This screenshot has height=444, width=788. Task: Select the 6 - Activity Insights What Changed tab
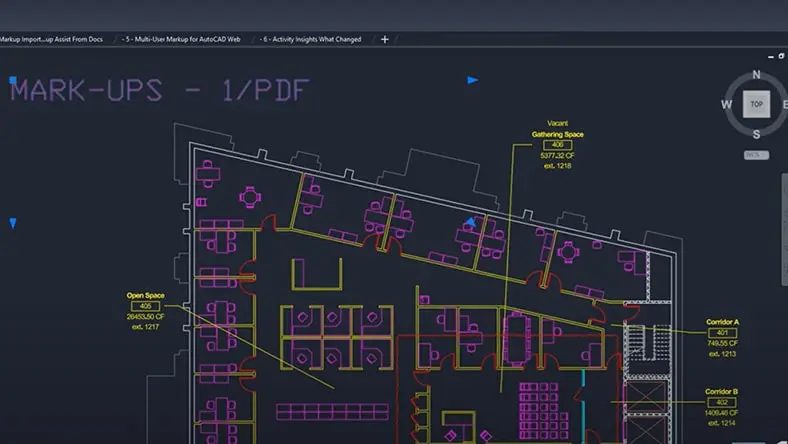[311, 39]
